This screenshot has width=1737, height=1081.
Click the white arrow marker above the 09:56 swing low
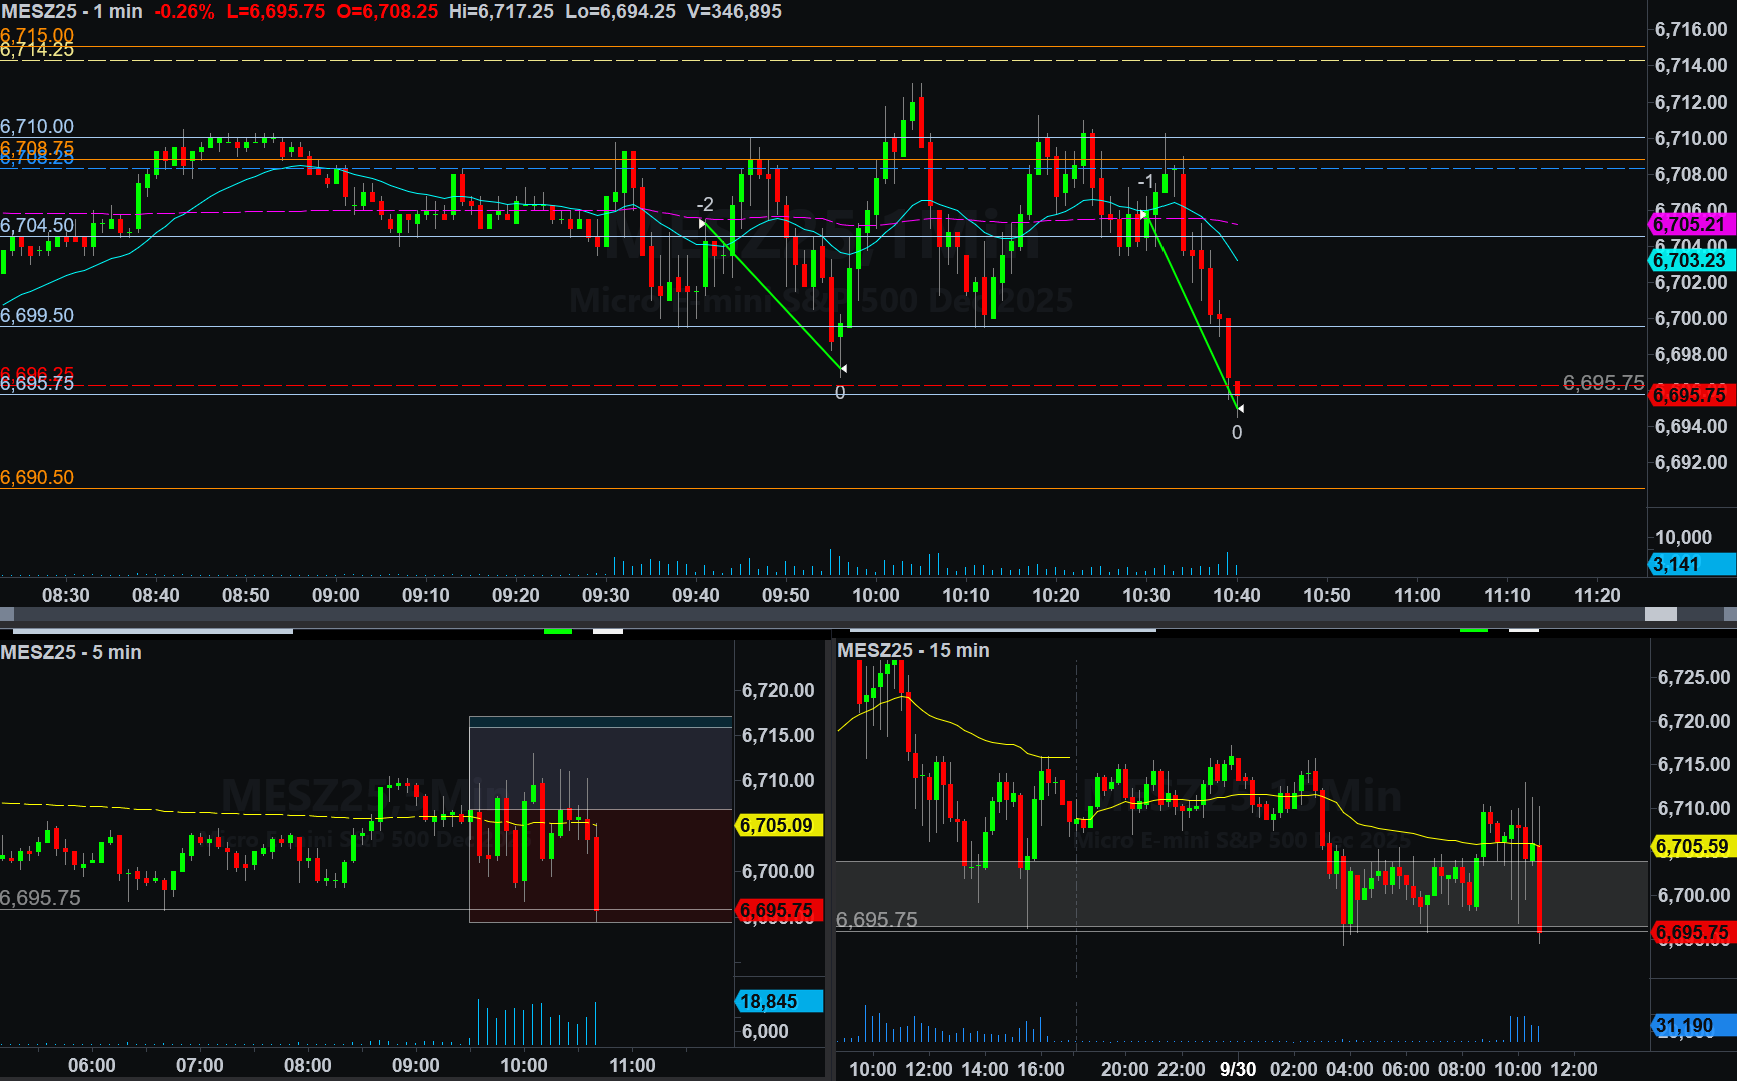(843, 369)
